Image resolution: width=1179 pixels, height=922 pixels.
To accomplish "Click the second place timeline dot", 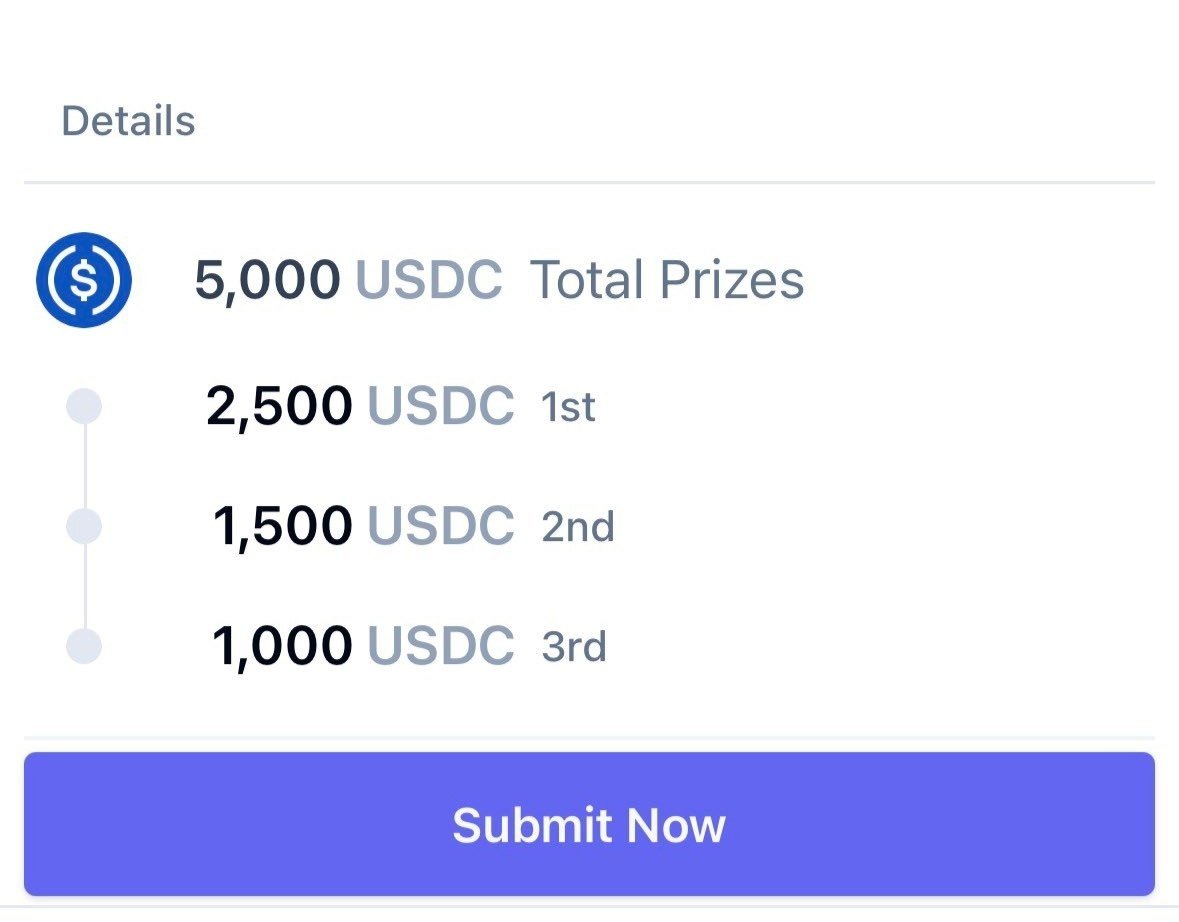I will tap(84, 526).
